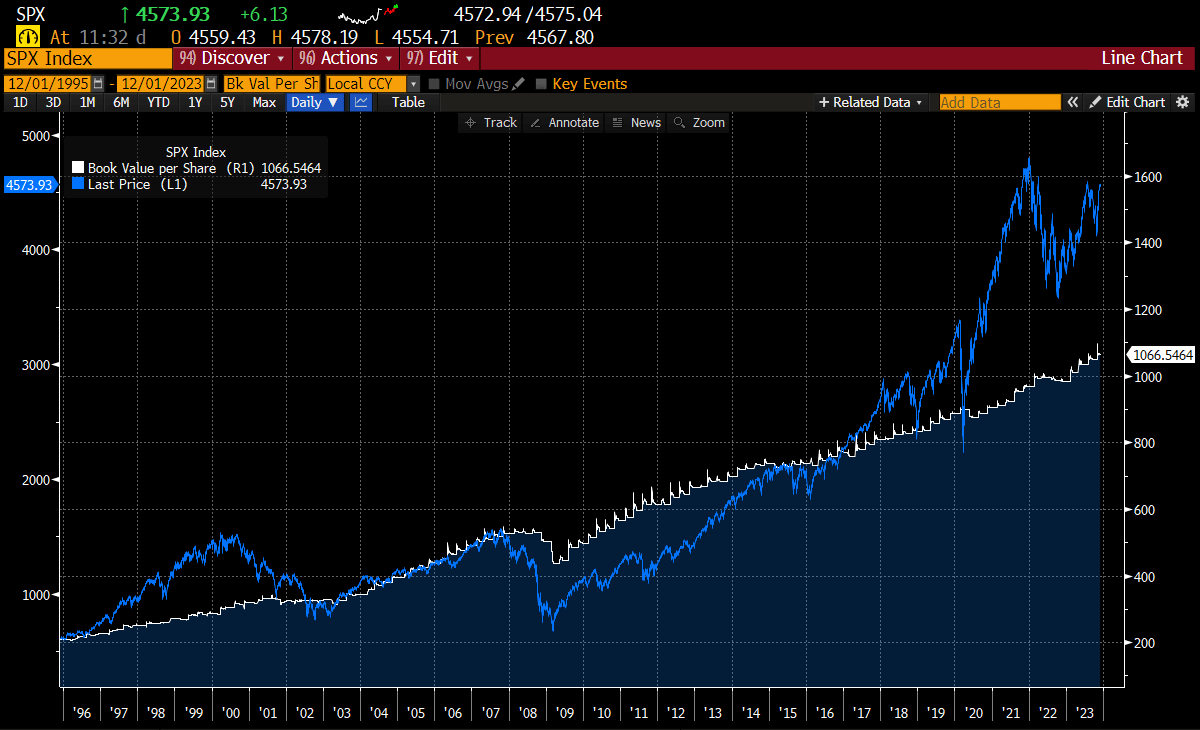Select the Max time range
This screenshot has width=1200, height=730.
tap(264, 102)
